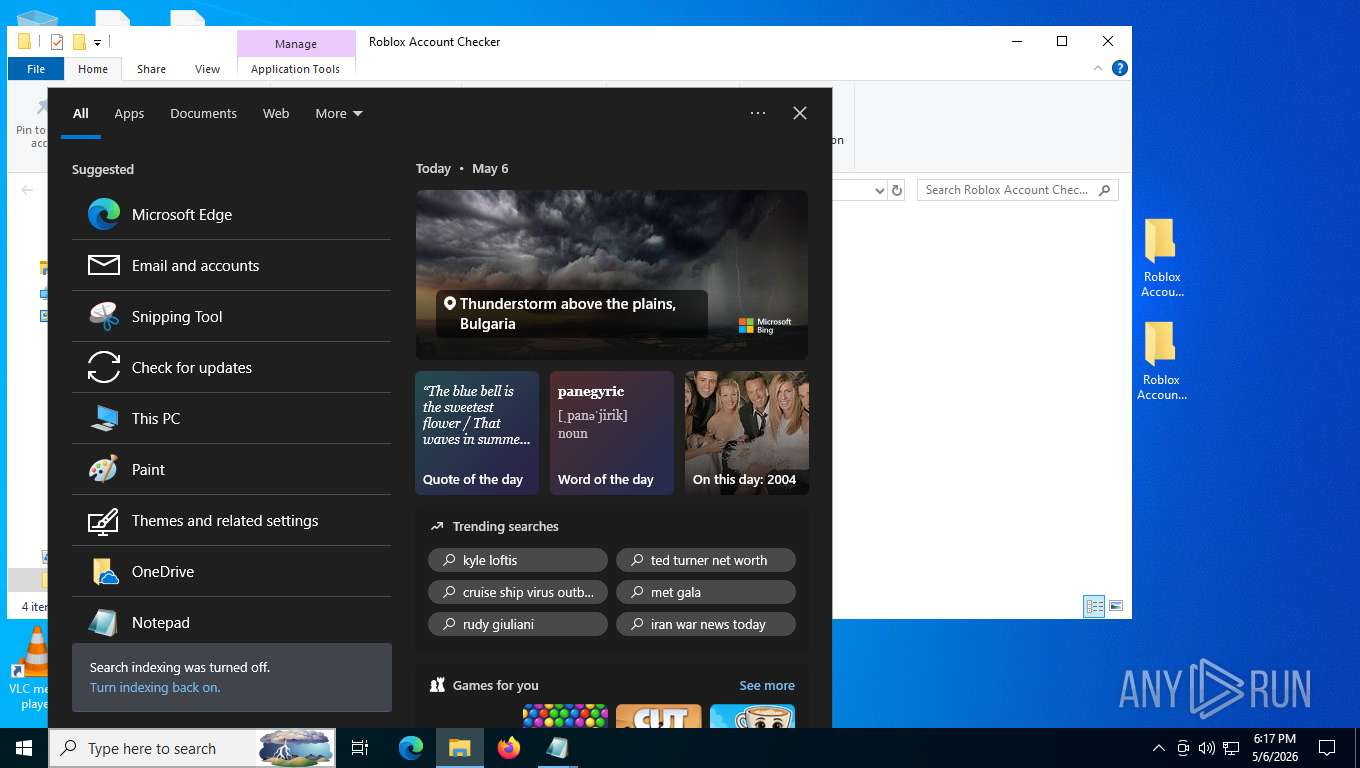The image size is (1360, 768).
Task: Open the bubble shooter game thumbnail
Action: [565, 716]
